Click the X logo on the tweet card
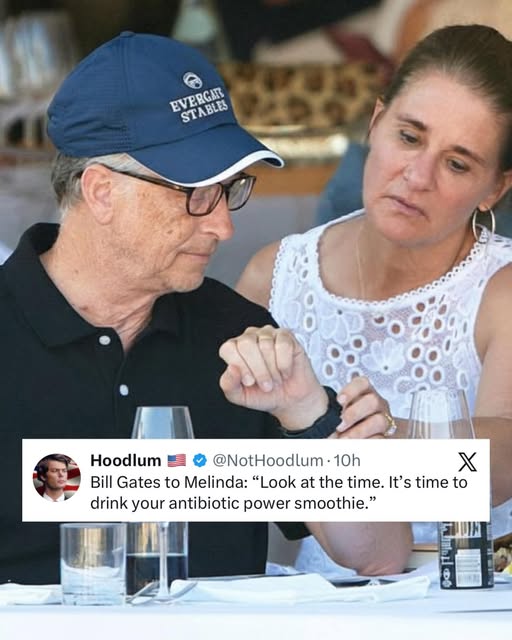The height and width of the screenshot is (640, 512). point(467,462)
